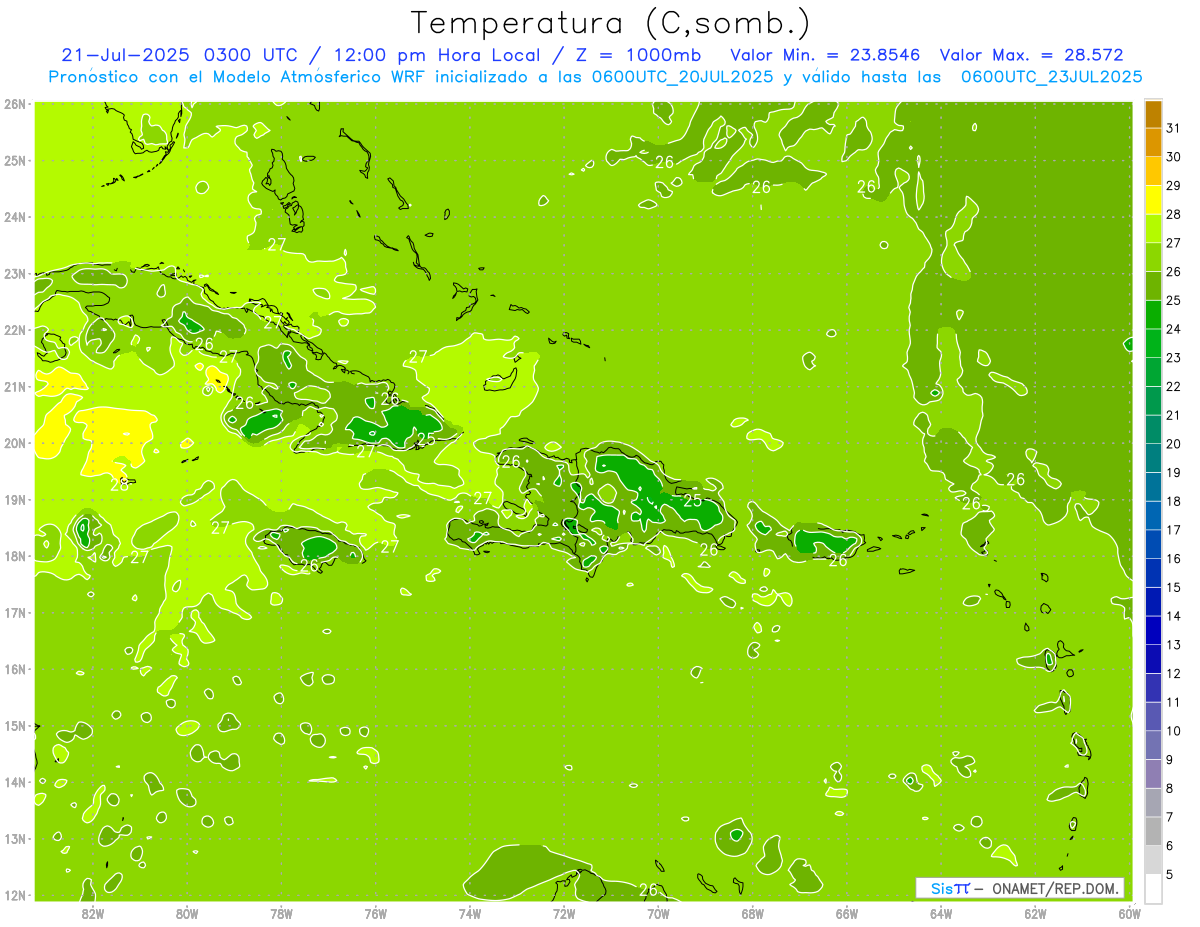Screen dimensions: 1200x927
Task: Pick the yellow legend swatch between 28 and 29
Action: [1153, 199]
